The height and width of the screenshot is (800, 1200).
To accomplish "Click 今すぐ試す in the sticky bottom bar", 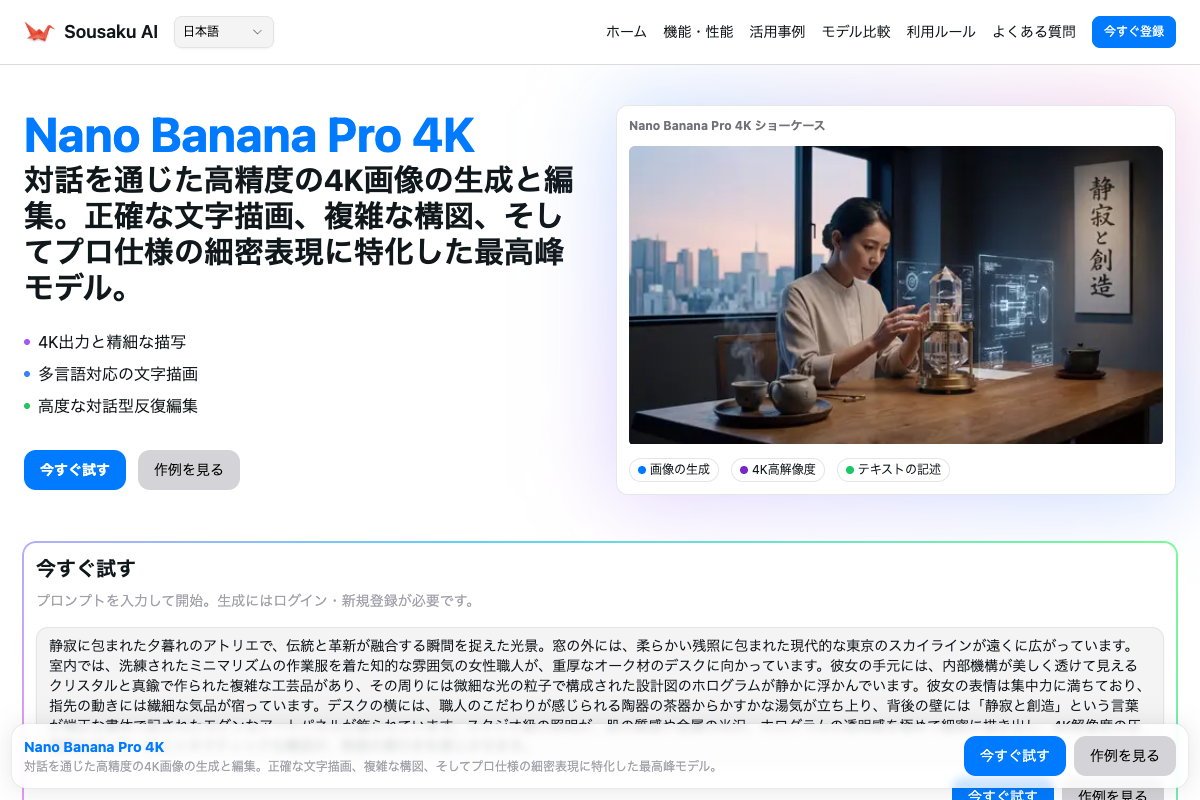I will click(x=1015, y=756).
